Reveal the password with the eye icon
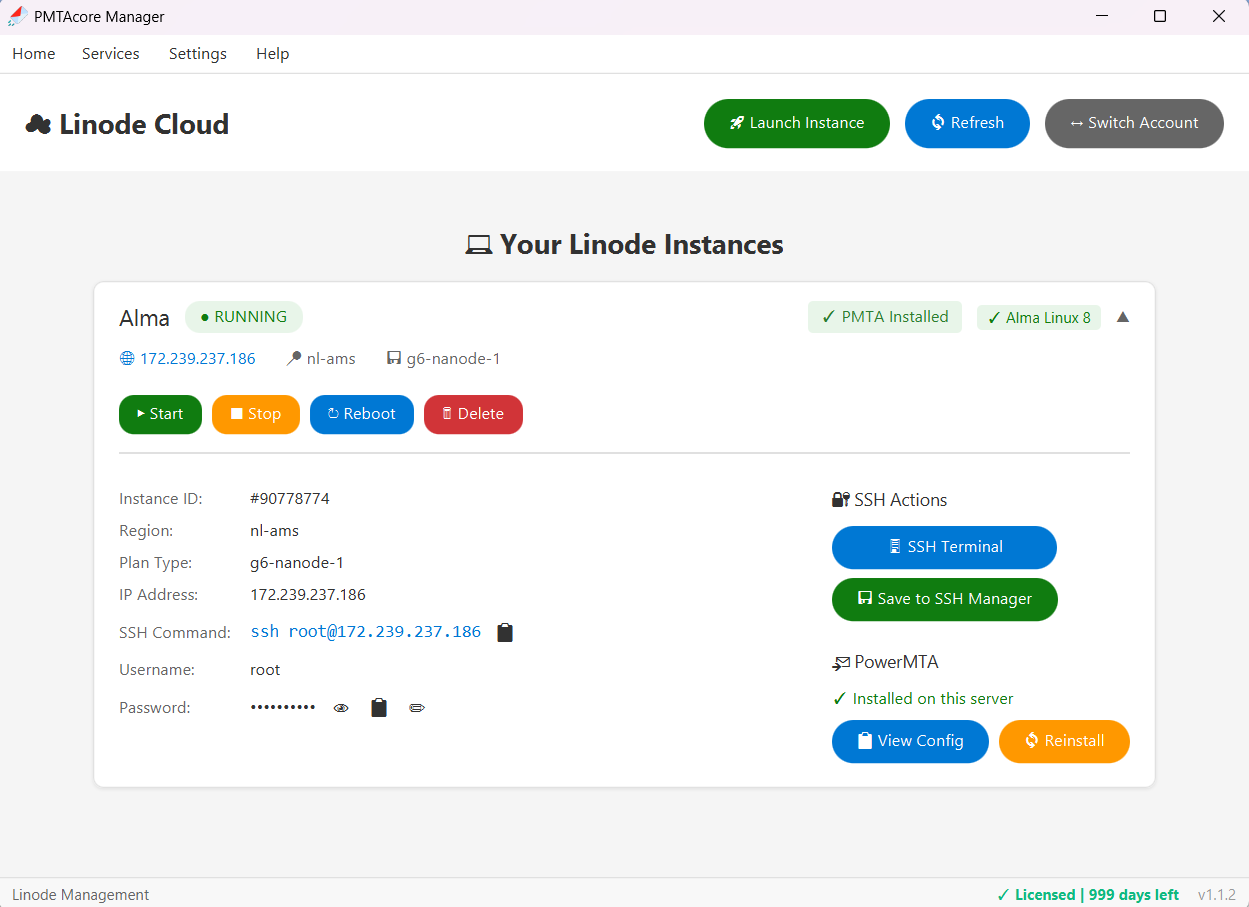1249x907 pixels. (x=341, y=707)
